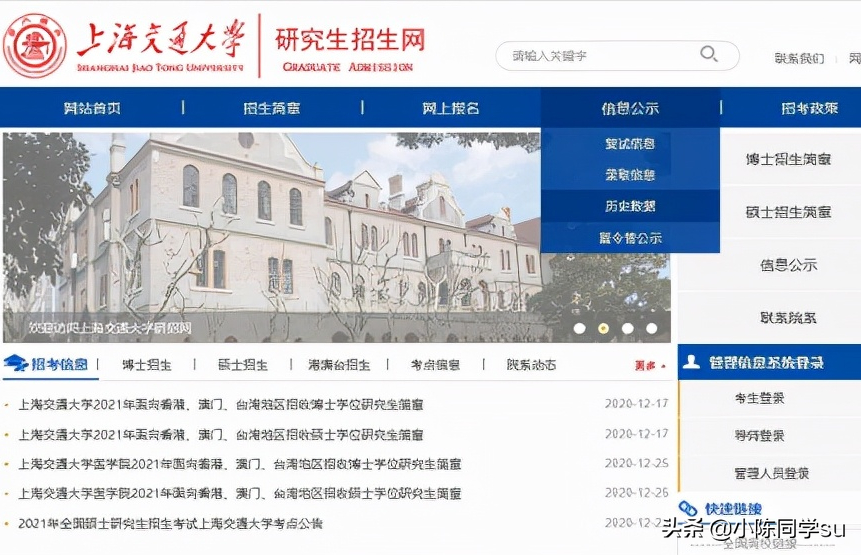The image size is (861, 555).
Task: Switch to the 博士招生 tab
Action: tap(147, 365)
